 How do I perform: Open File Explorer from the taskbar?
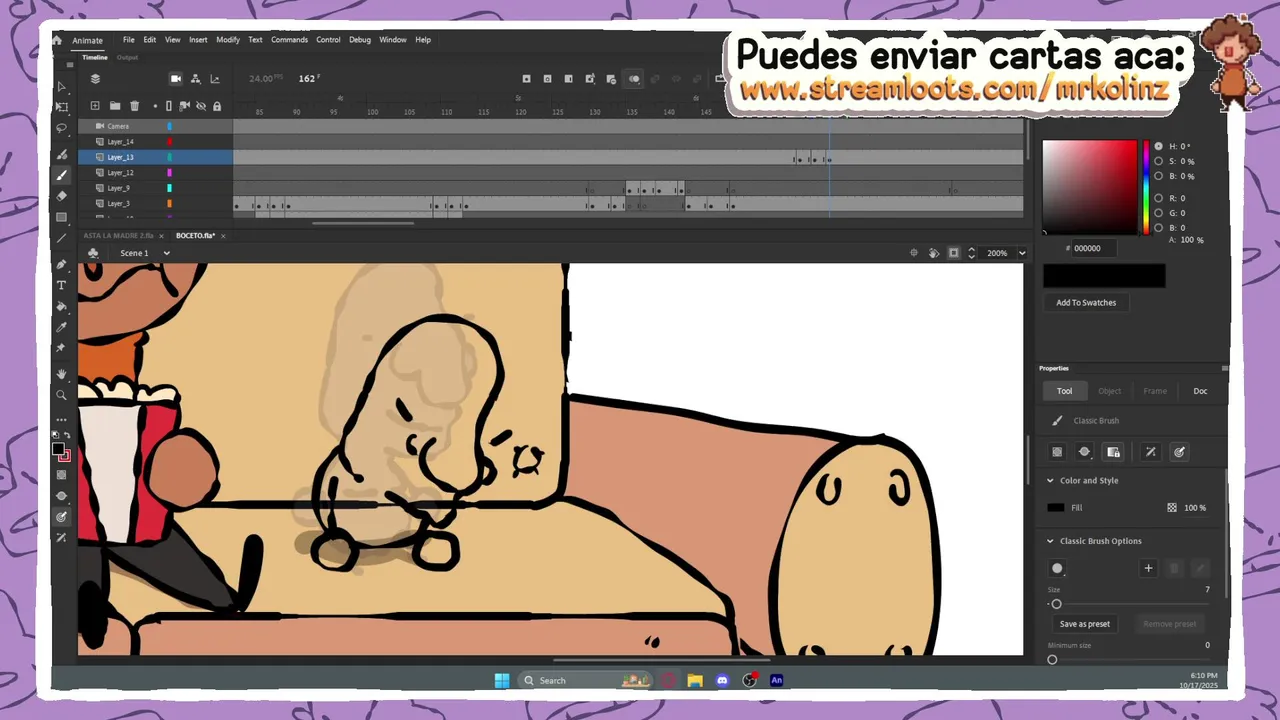(695, 681)
